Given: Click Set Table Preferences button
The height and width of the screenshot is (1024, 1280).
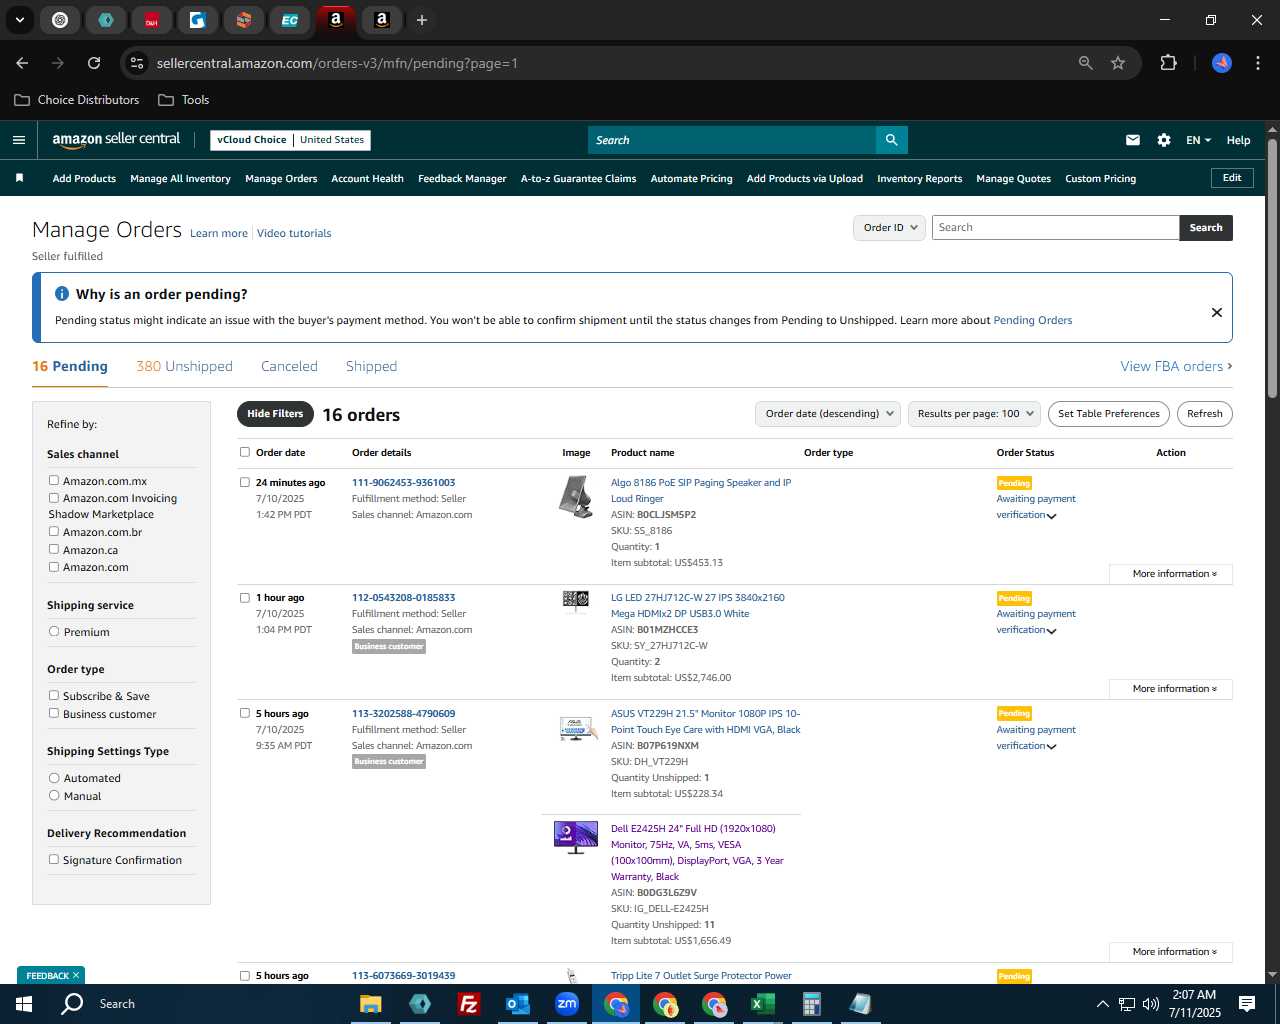Looking at the screenshot, I should tap(1108, 414).
